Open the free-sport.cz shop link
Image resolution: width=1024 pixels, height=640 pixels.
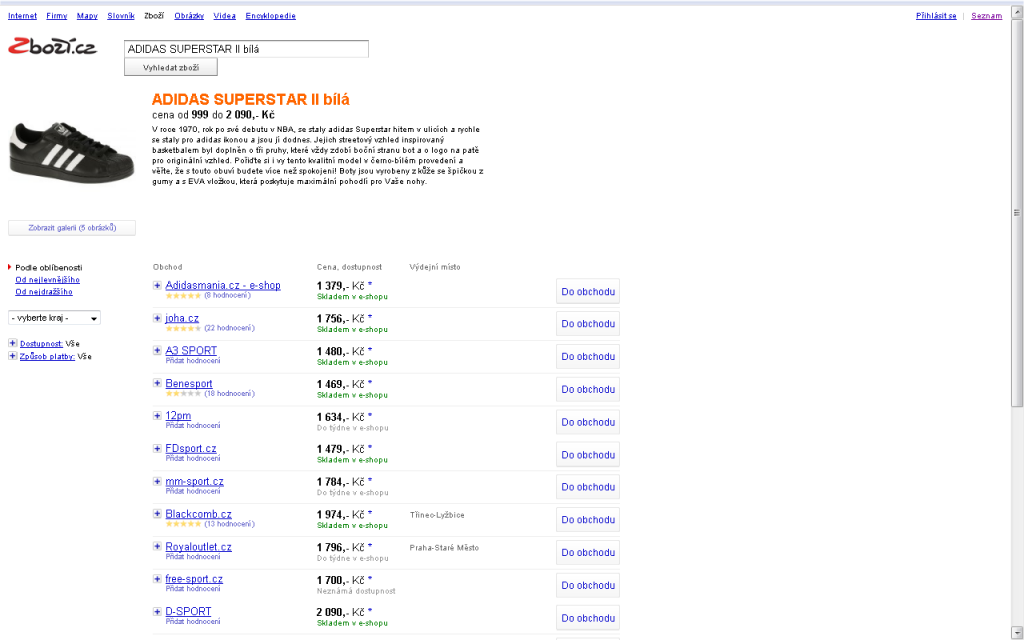[x=194, y=579]
